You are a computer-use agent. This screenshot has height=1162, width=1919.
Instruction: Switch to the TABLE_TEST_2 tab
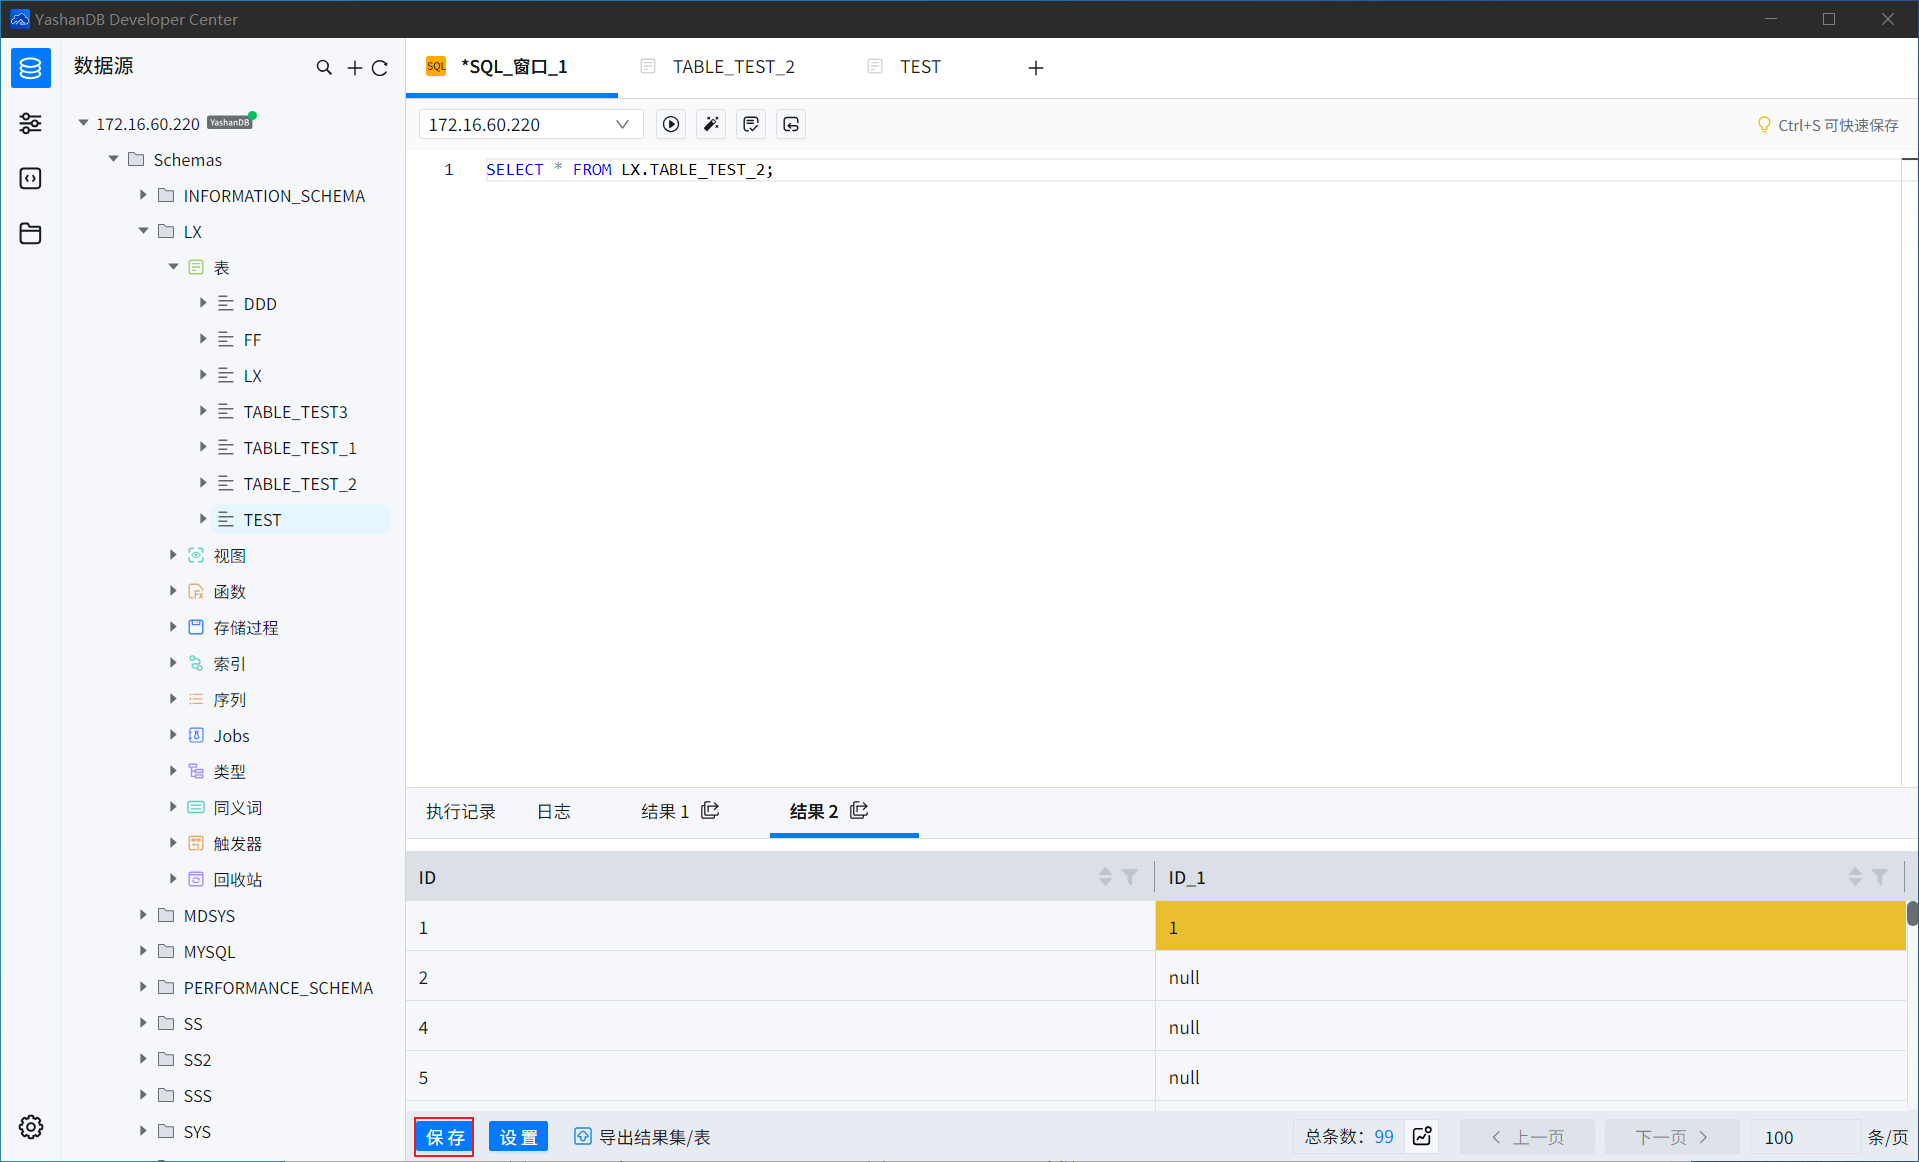click(733, 67)
